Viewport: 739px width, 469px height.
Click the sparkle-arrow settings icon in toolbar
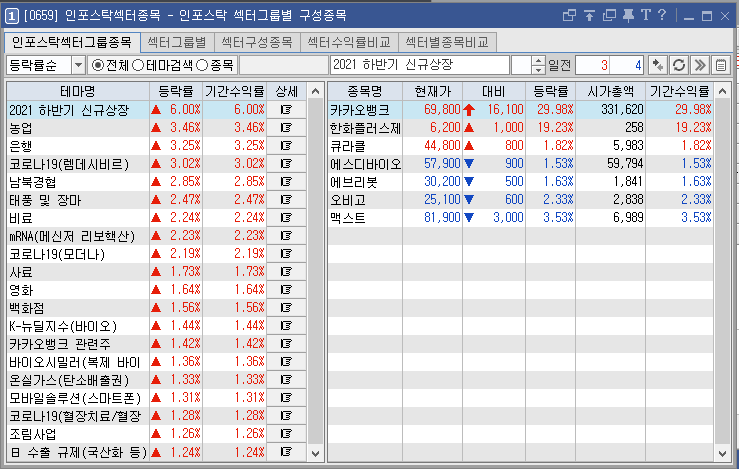coord(657,65)
